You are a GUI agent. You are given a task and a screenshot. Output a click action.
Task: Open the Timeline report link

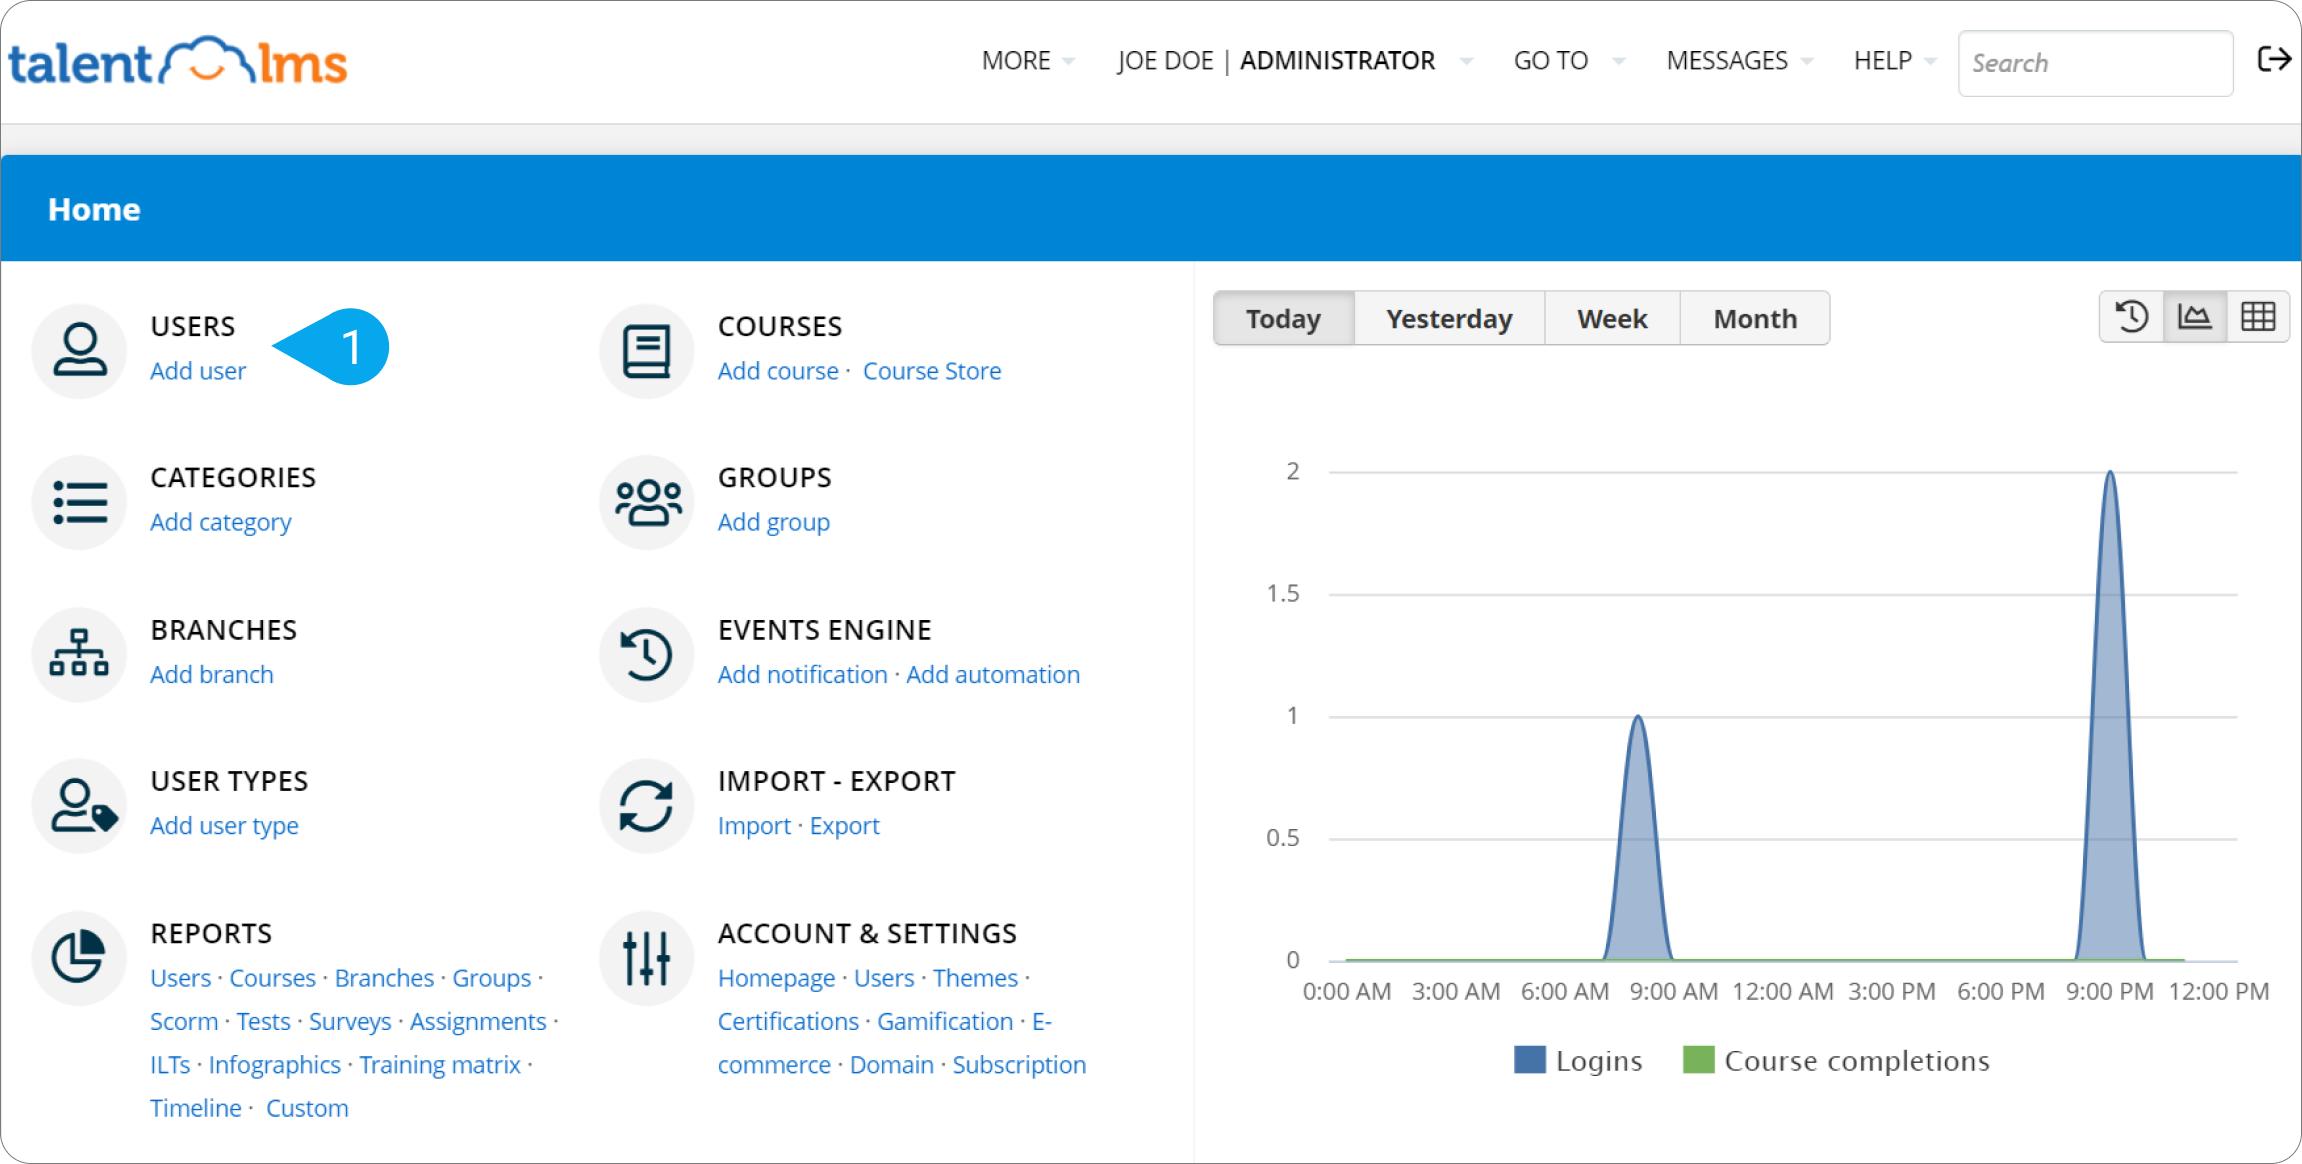[196, 1109]
